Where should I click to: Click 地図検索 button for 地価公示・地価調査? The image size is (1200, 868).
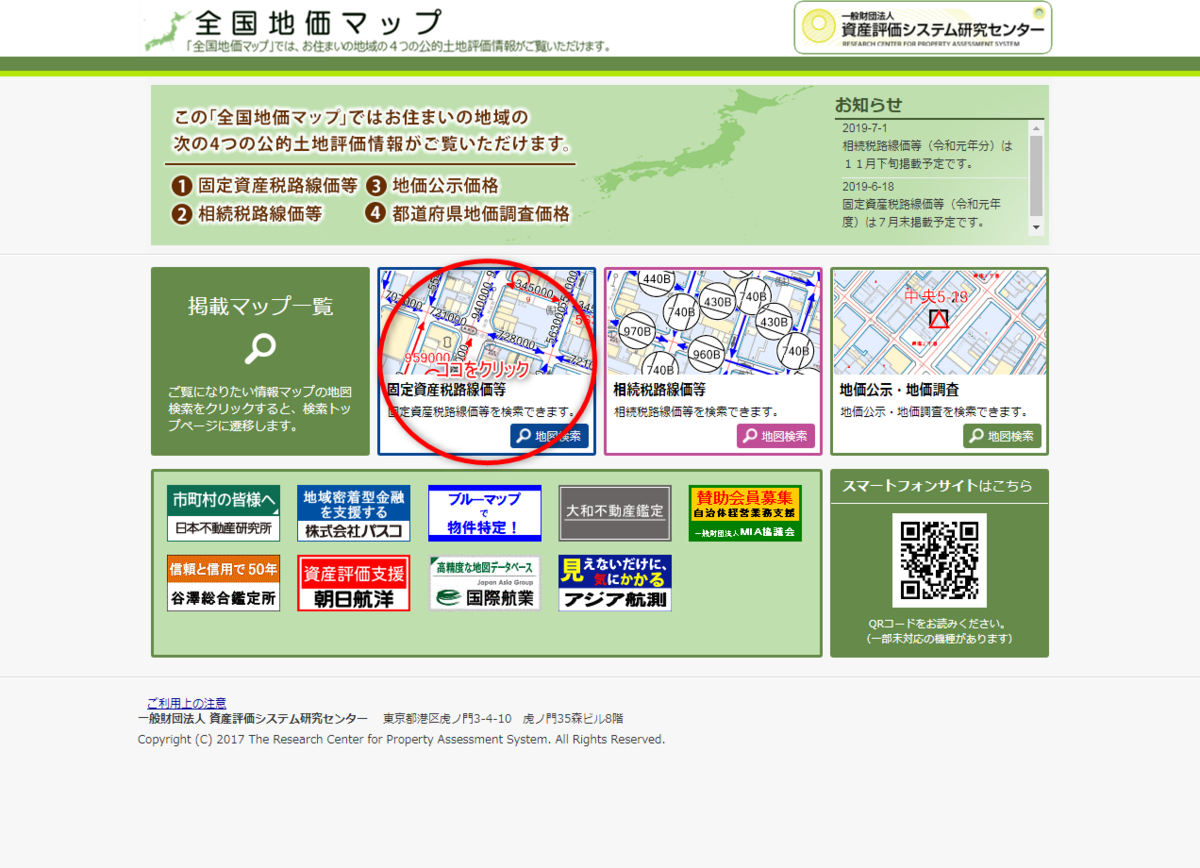pos(1002,436)
